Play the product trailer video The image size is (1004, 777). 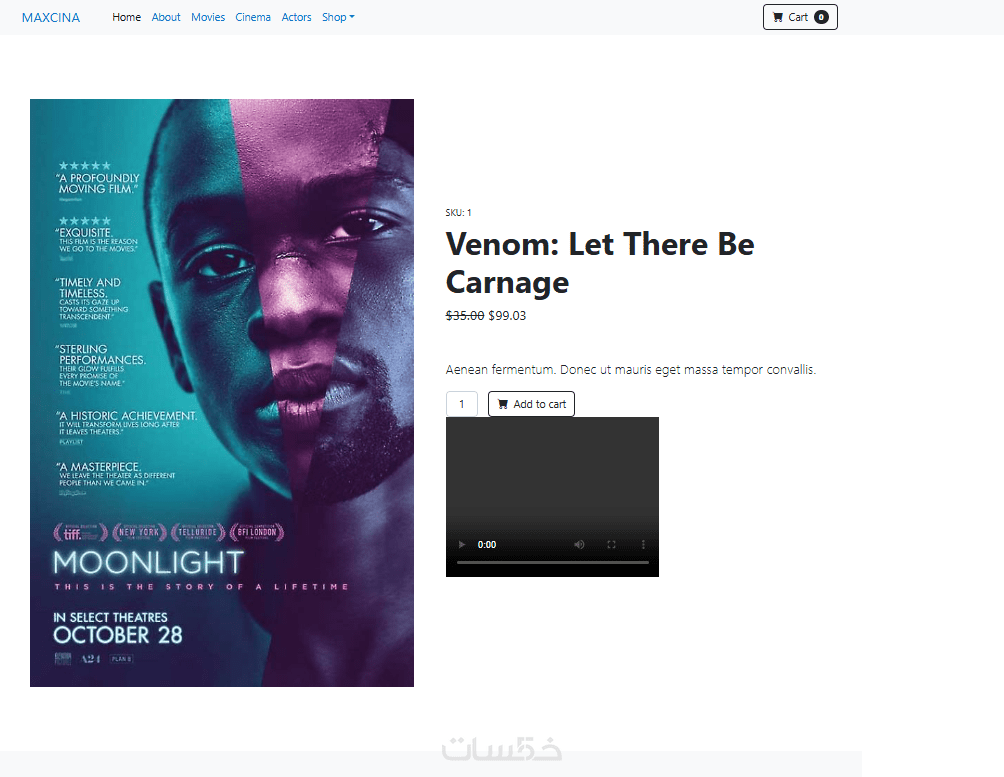462,544
